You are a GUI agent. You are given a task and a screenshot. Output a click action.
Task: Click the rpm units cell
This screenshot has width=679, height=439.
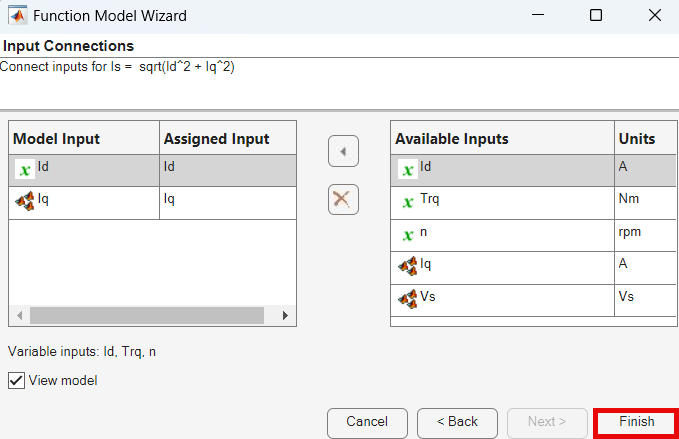point(645,235)
